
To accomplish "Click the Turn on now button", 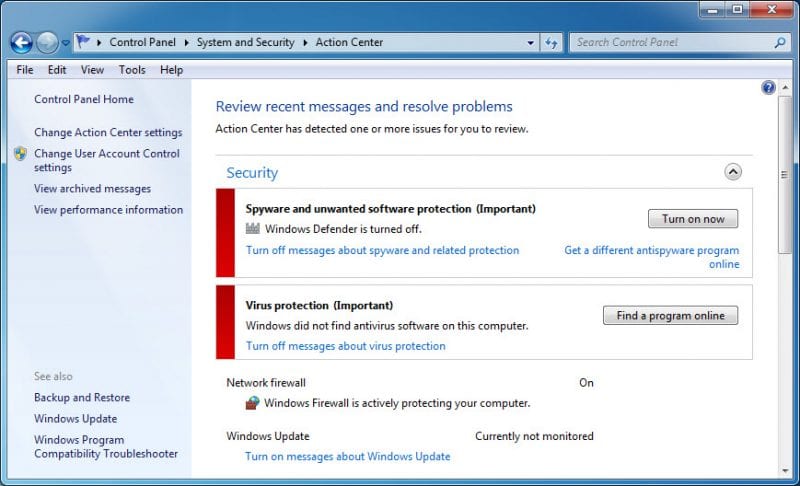I will click(x=693, y=219).
